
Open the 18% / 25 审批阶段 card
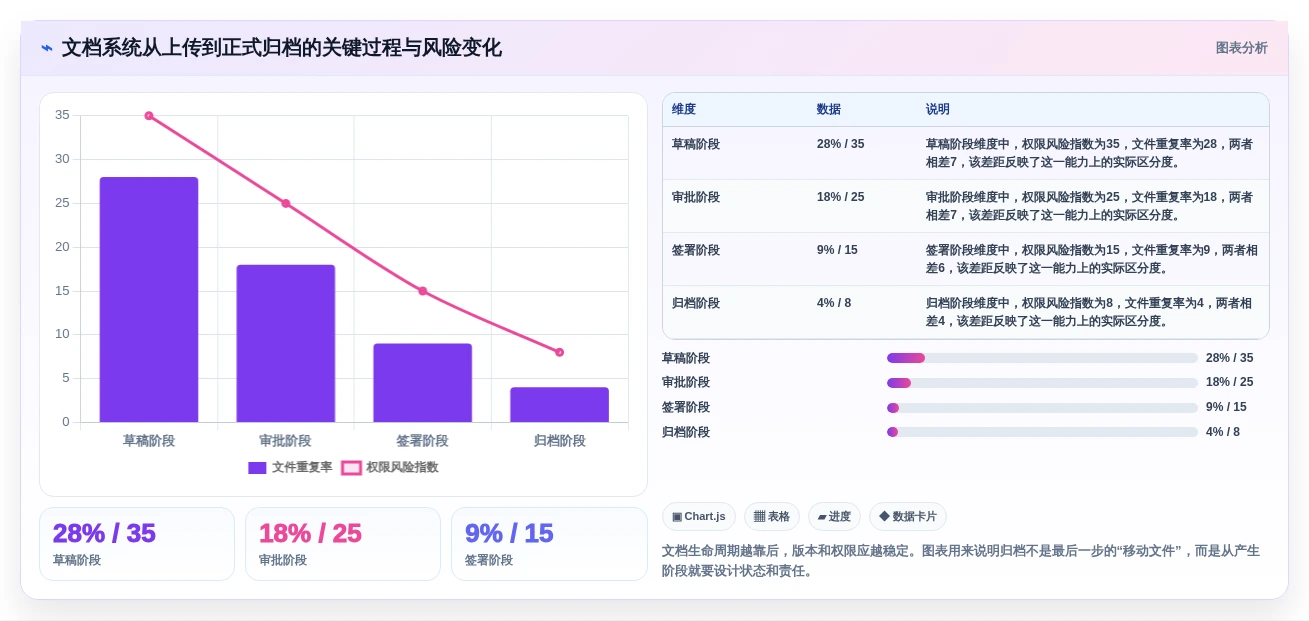[343, 544]
